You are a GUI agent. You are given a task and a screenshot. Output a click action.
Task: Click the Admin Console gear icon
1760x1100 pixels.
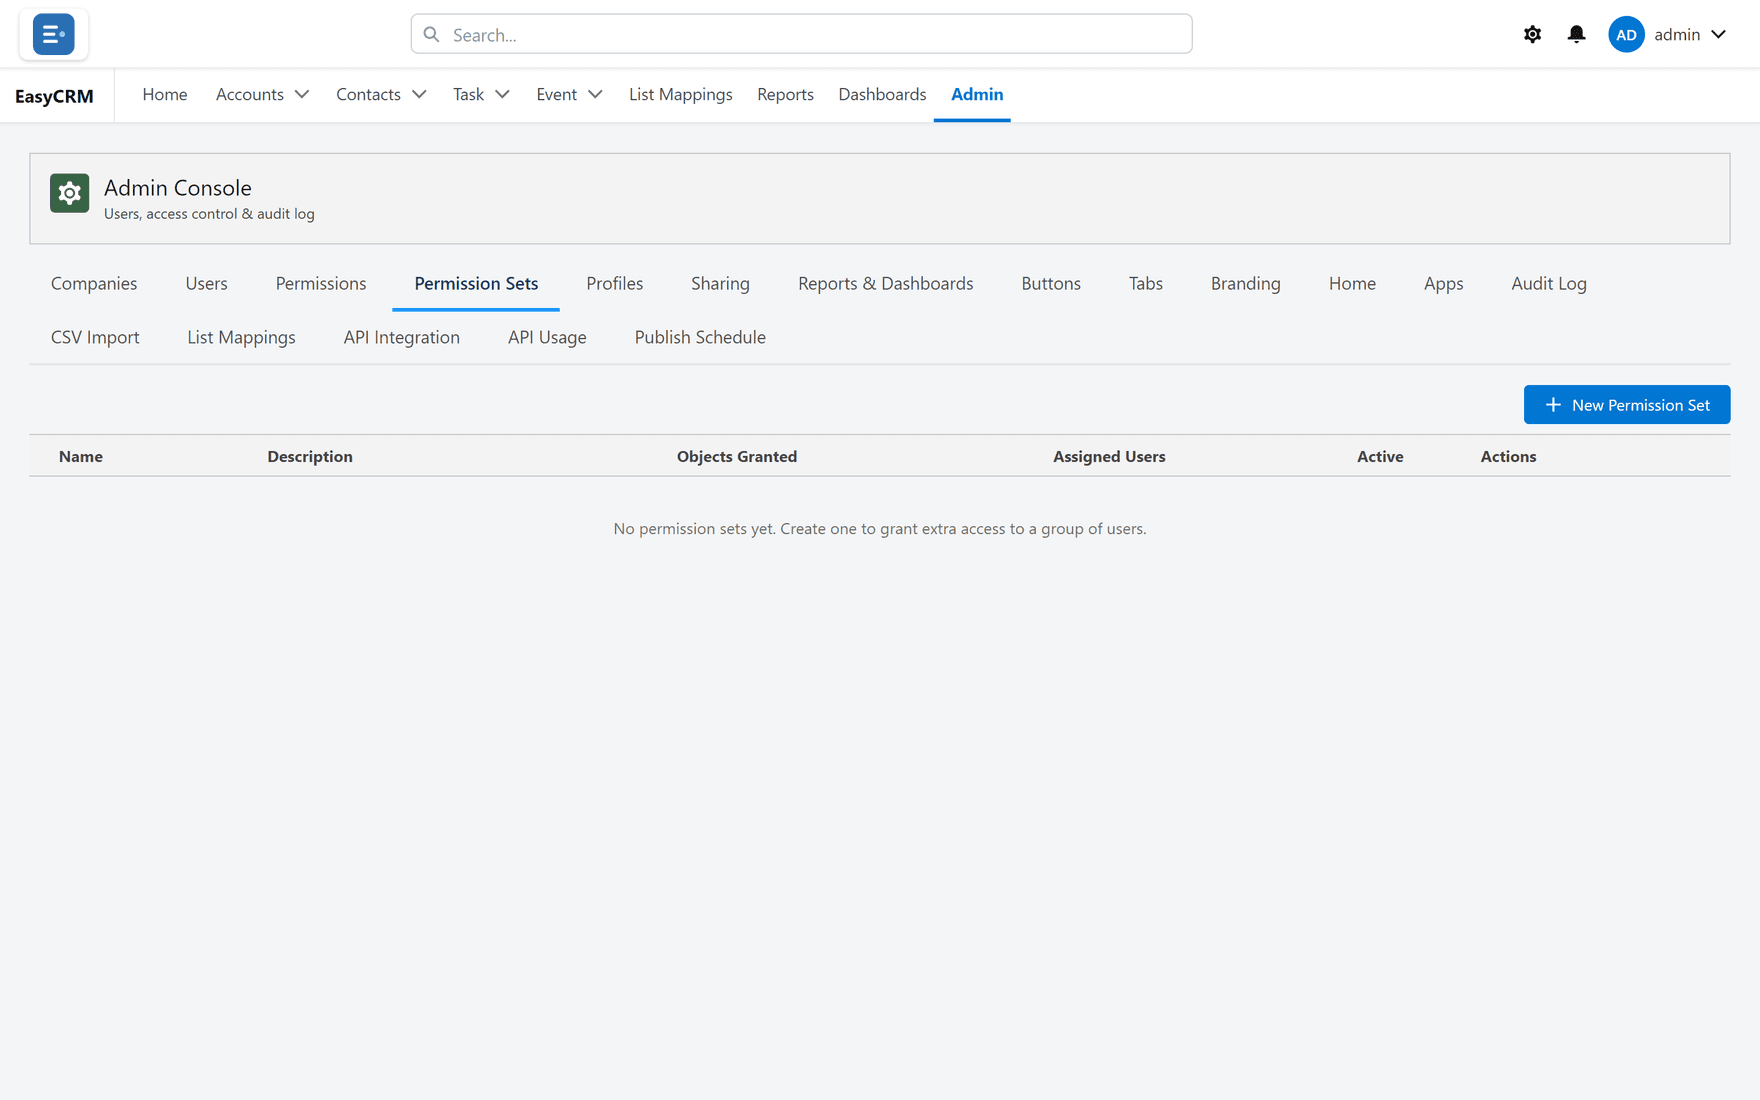click(x=70, y=193)
